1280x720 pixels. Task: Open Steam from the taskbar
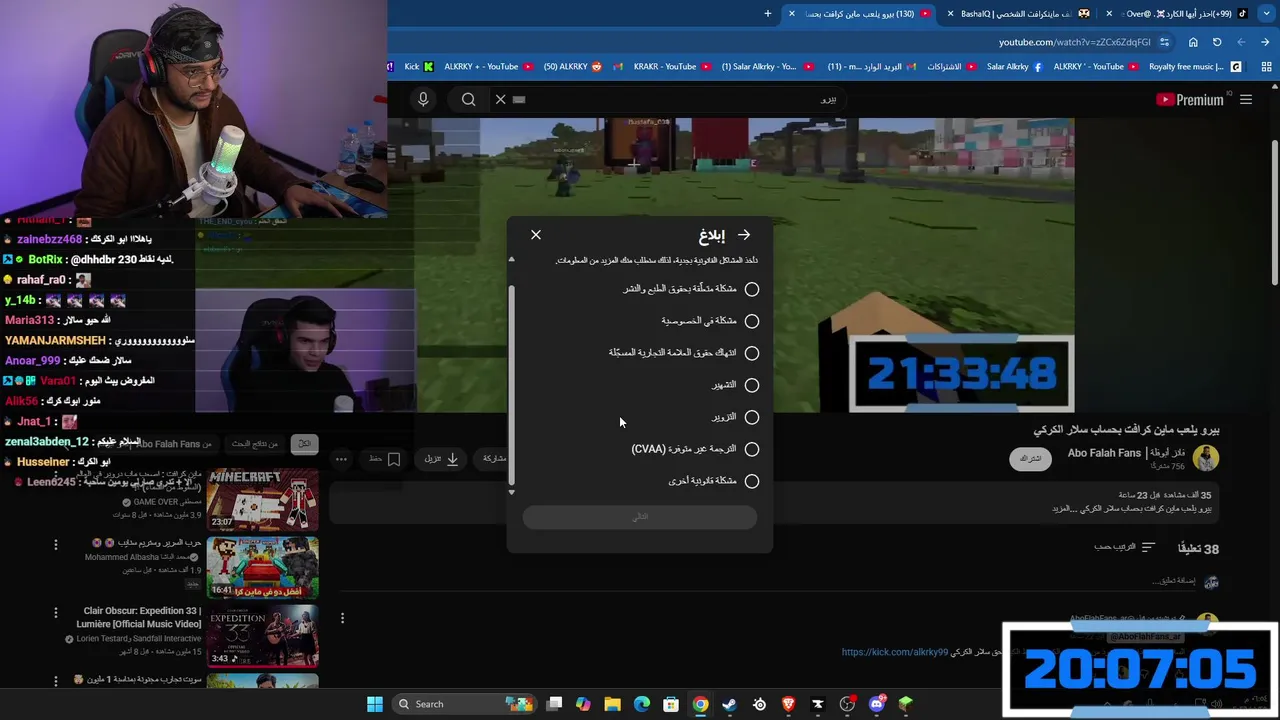click(730, 704)
